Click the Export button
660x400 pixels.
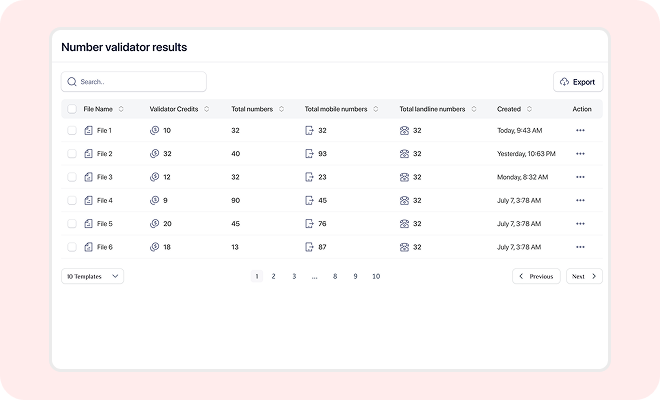click(x=578, y=82)
